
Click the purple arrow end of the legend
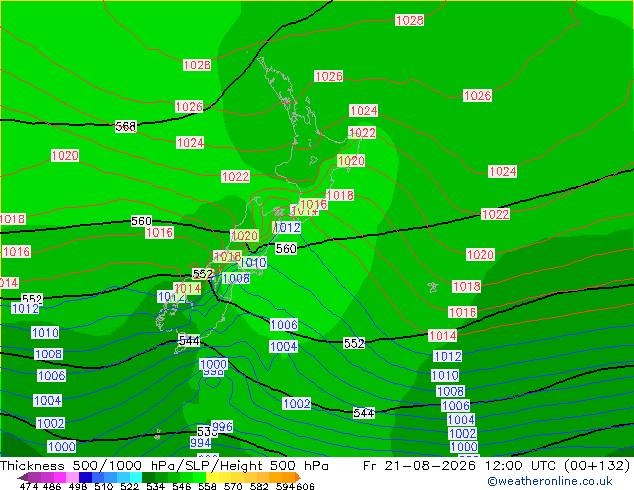pyautogui.click(x=23, y=477)
